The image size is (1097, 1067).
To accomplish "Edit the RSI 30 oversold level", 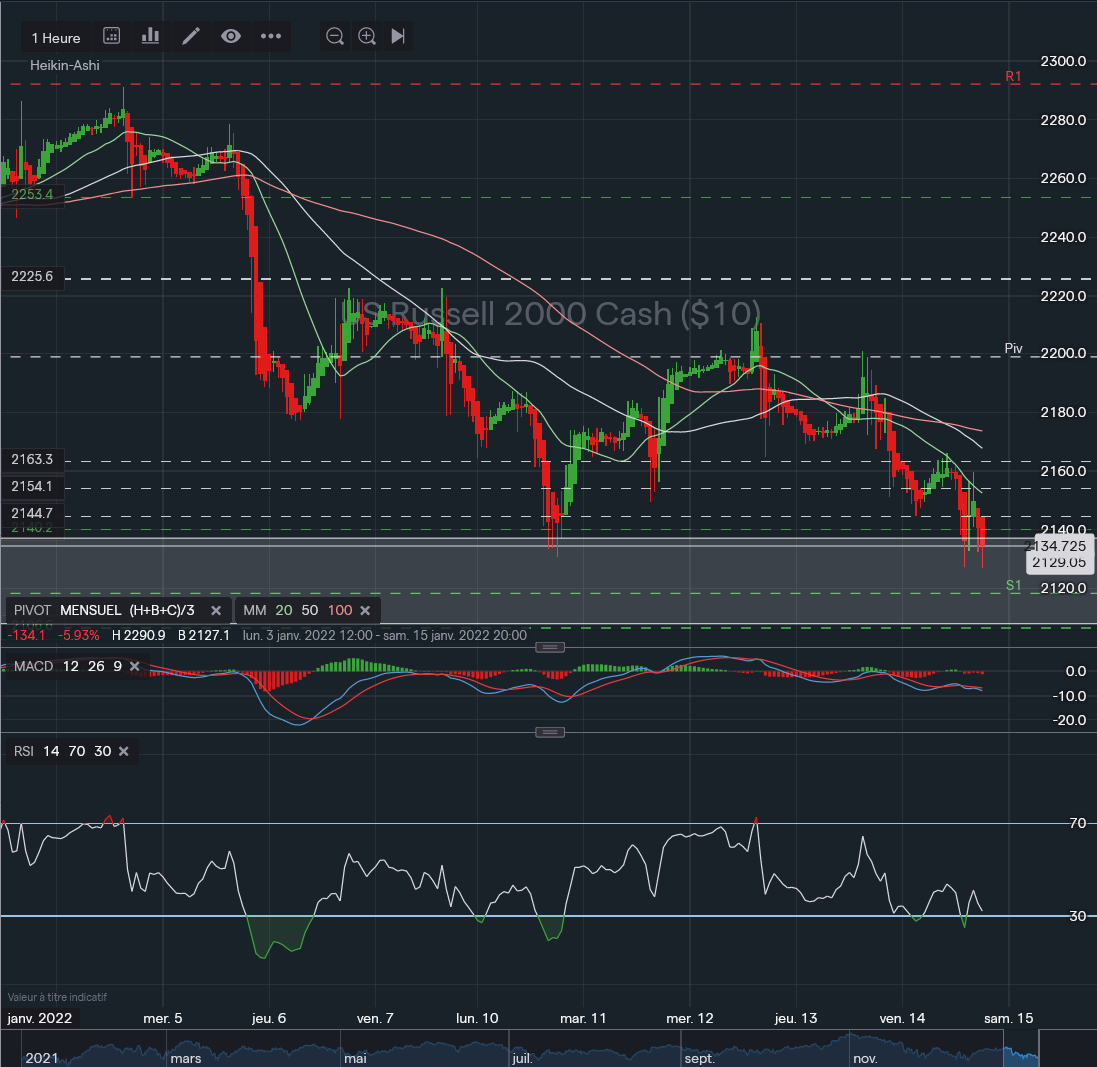I will click(x=102, y=751).
